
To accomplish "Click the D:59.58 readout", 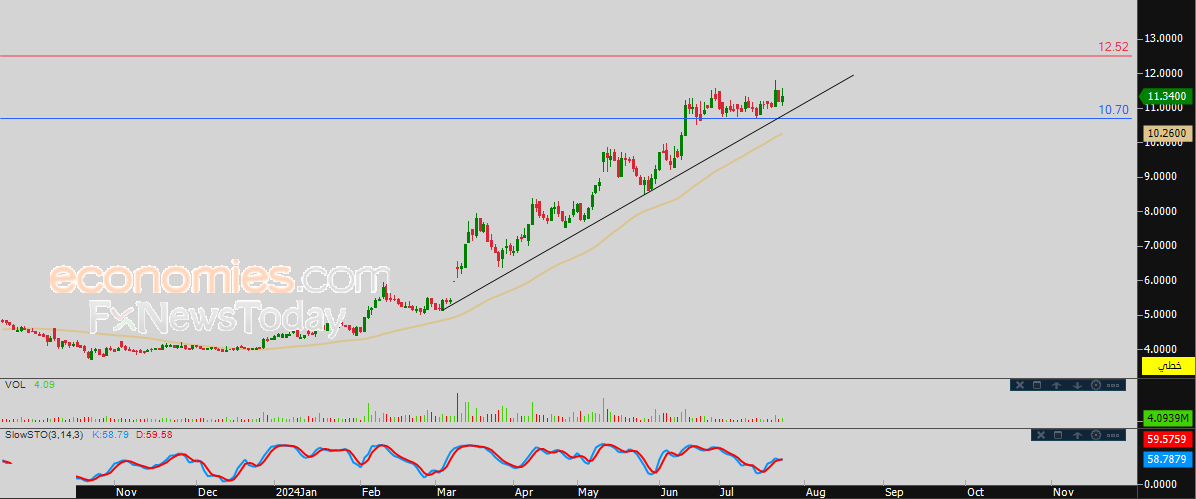I will pos(155,434).
